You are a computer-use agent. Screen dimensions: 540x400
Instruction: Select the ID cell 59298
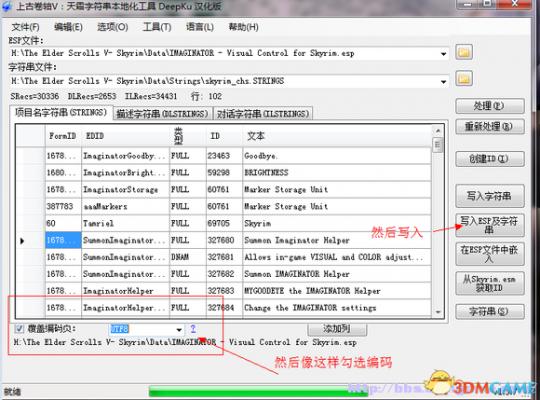(x=224, y=173)
